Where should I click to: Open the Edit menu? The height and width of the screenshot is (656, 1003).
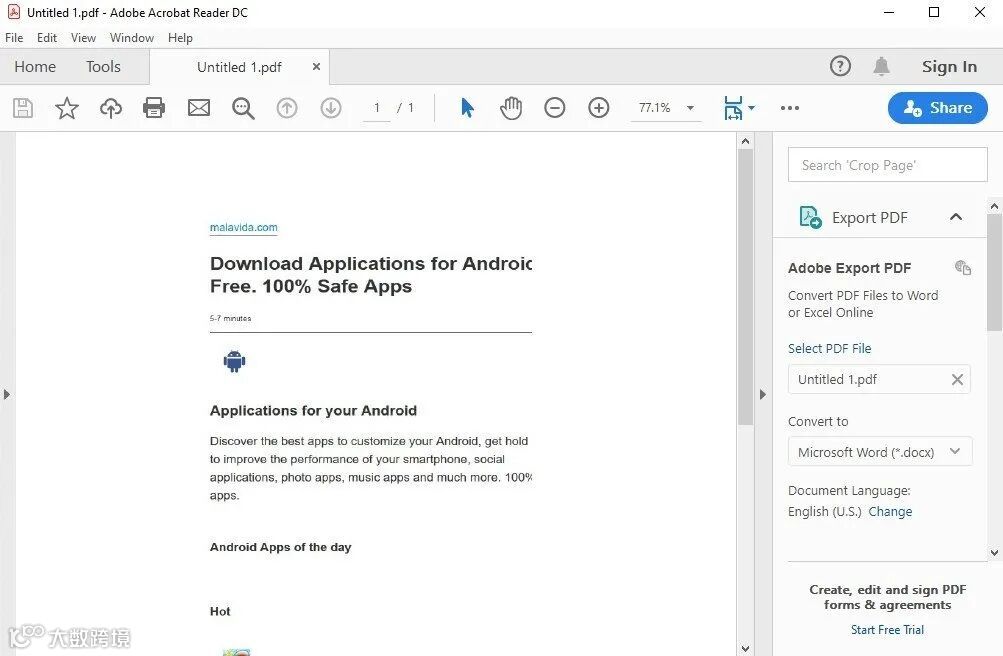coord(47,38)
